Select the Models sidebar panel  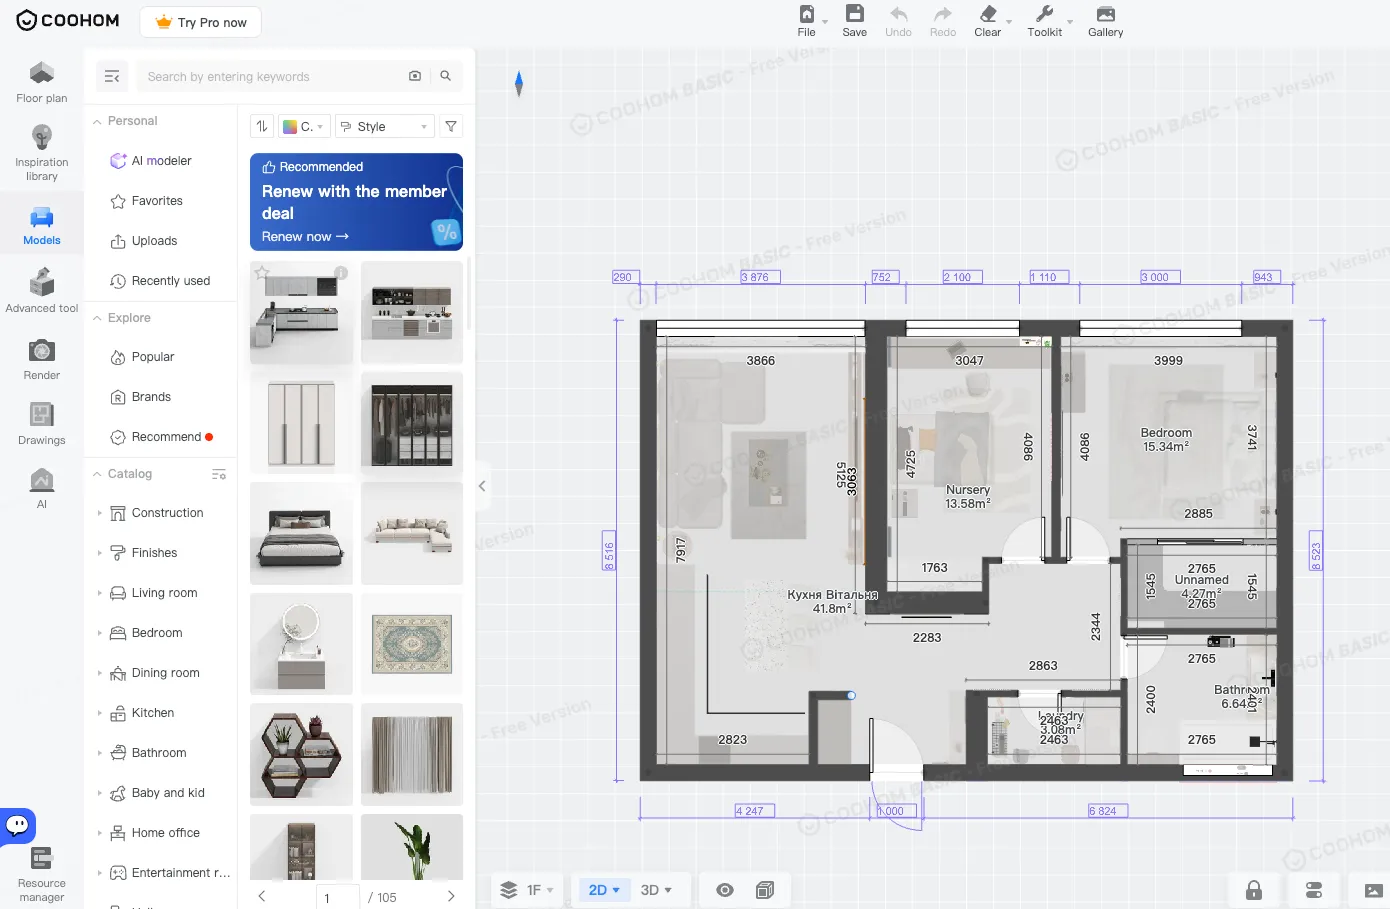click(x=42, y=226)
